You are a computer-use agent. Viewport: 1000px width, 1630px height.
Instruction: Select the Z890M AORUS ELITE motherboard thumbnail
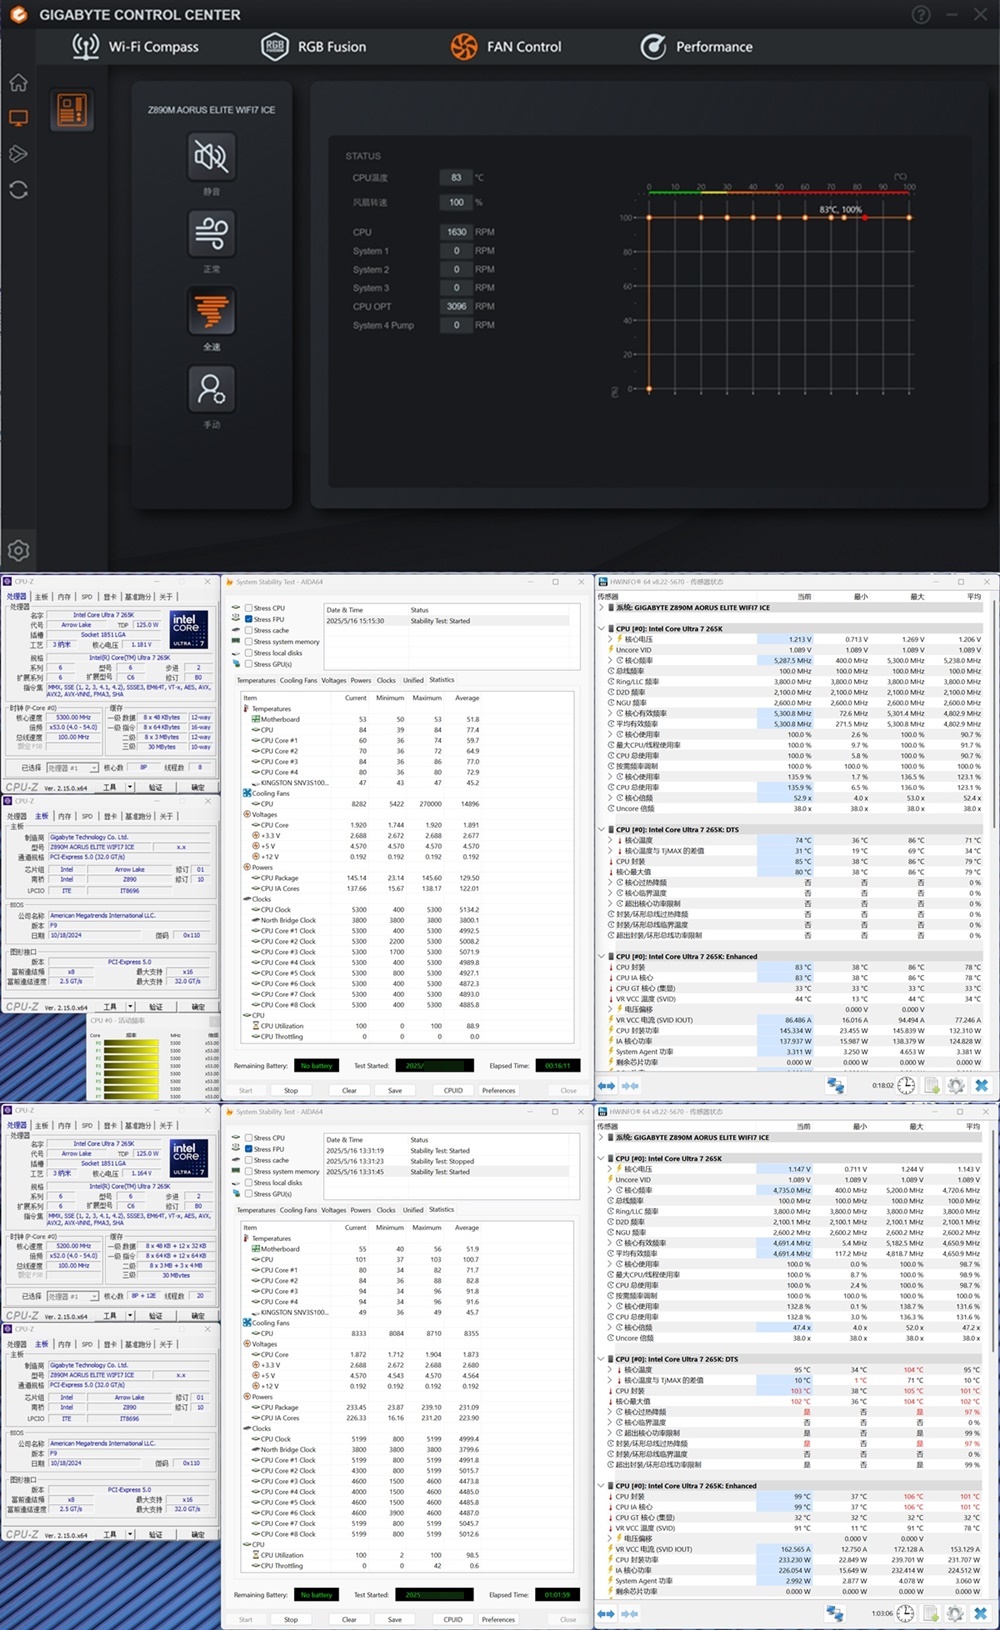click(x=72, y=110)
